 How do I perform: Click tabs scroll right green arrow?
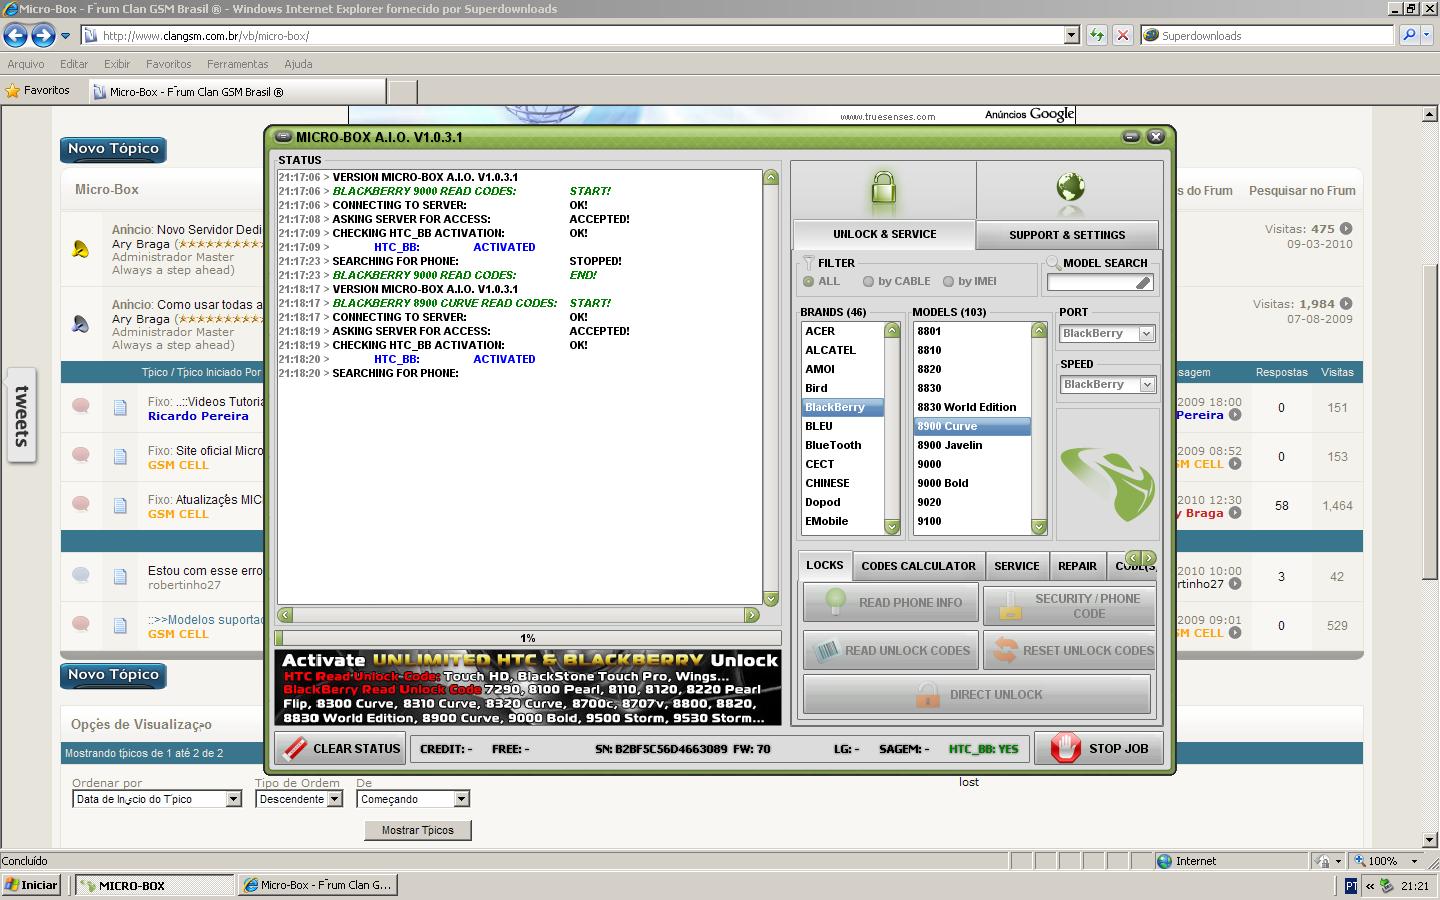point(1149,558)
